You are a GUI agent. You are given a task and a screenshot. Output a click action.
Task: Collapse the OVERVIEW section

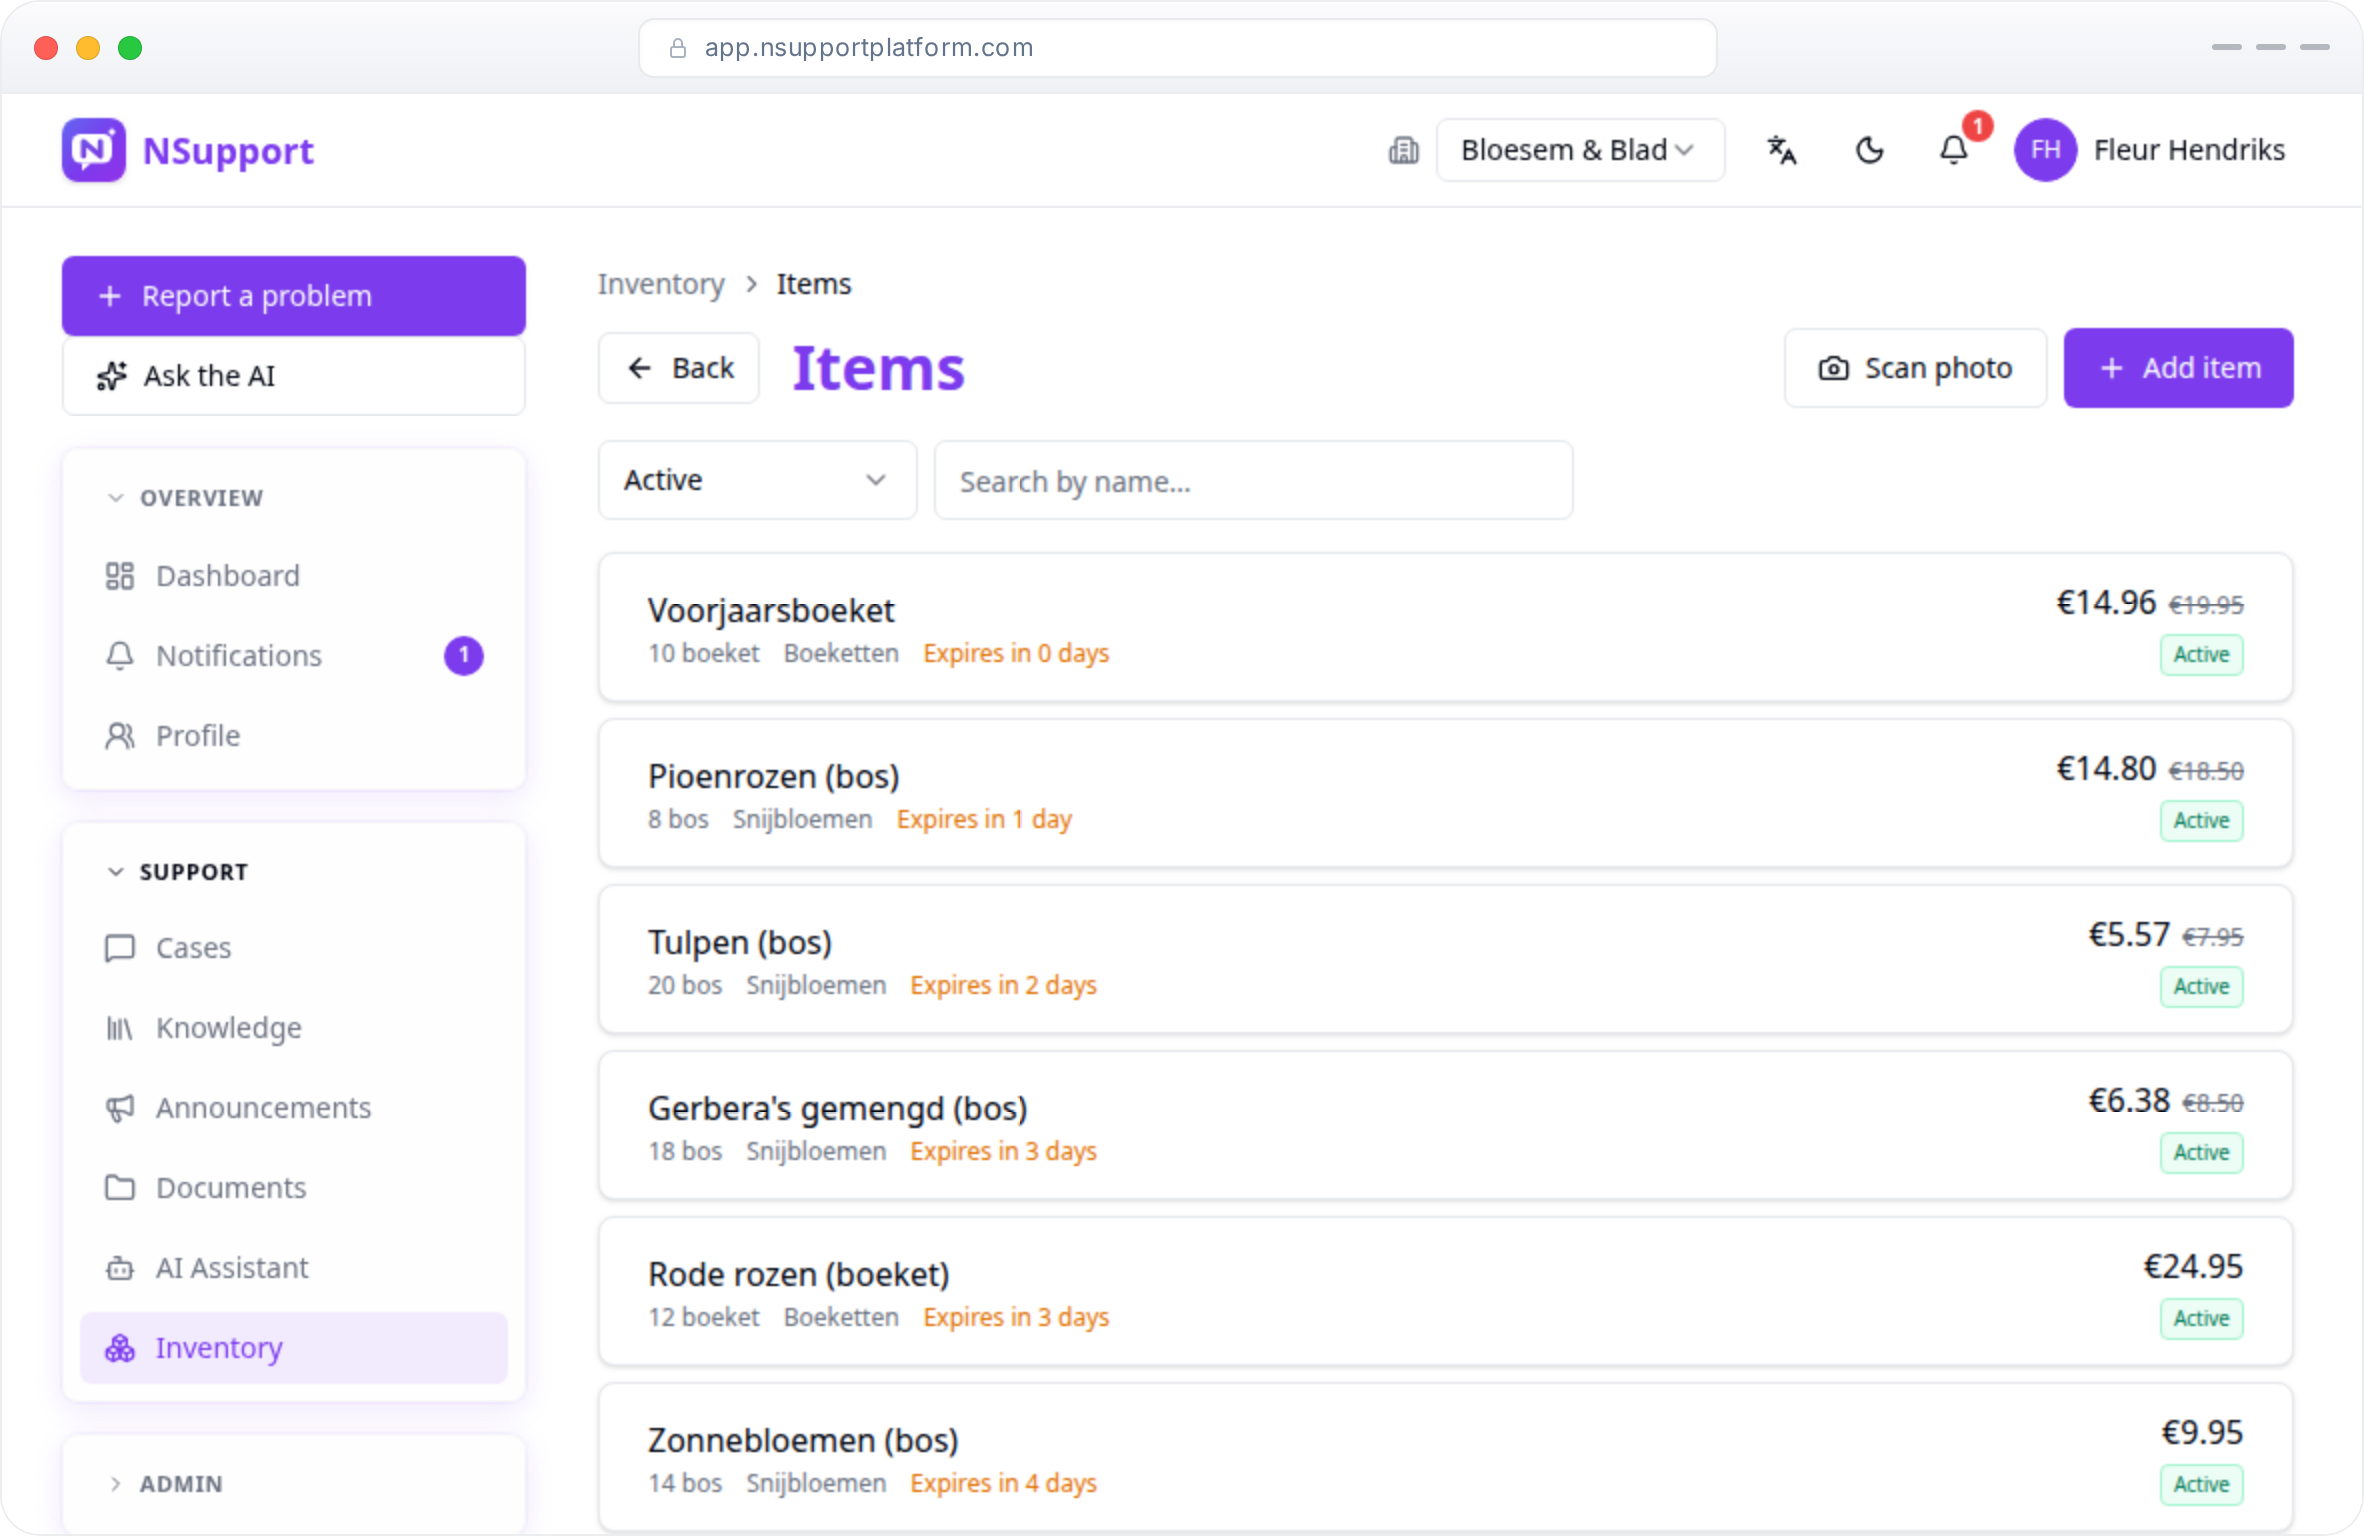pyautogui.click(x=185, y=498)
